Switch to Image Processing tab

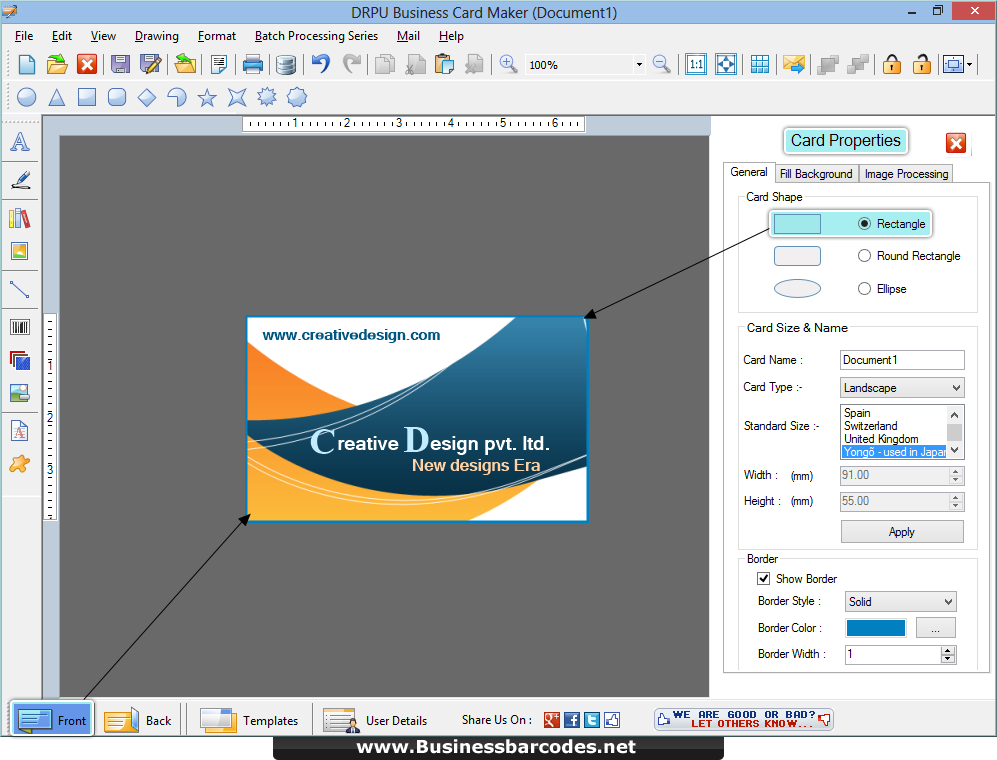(906, 174)
